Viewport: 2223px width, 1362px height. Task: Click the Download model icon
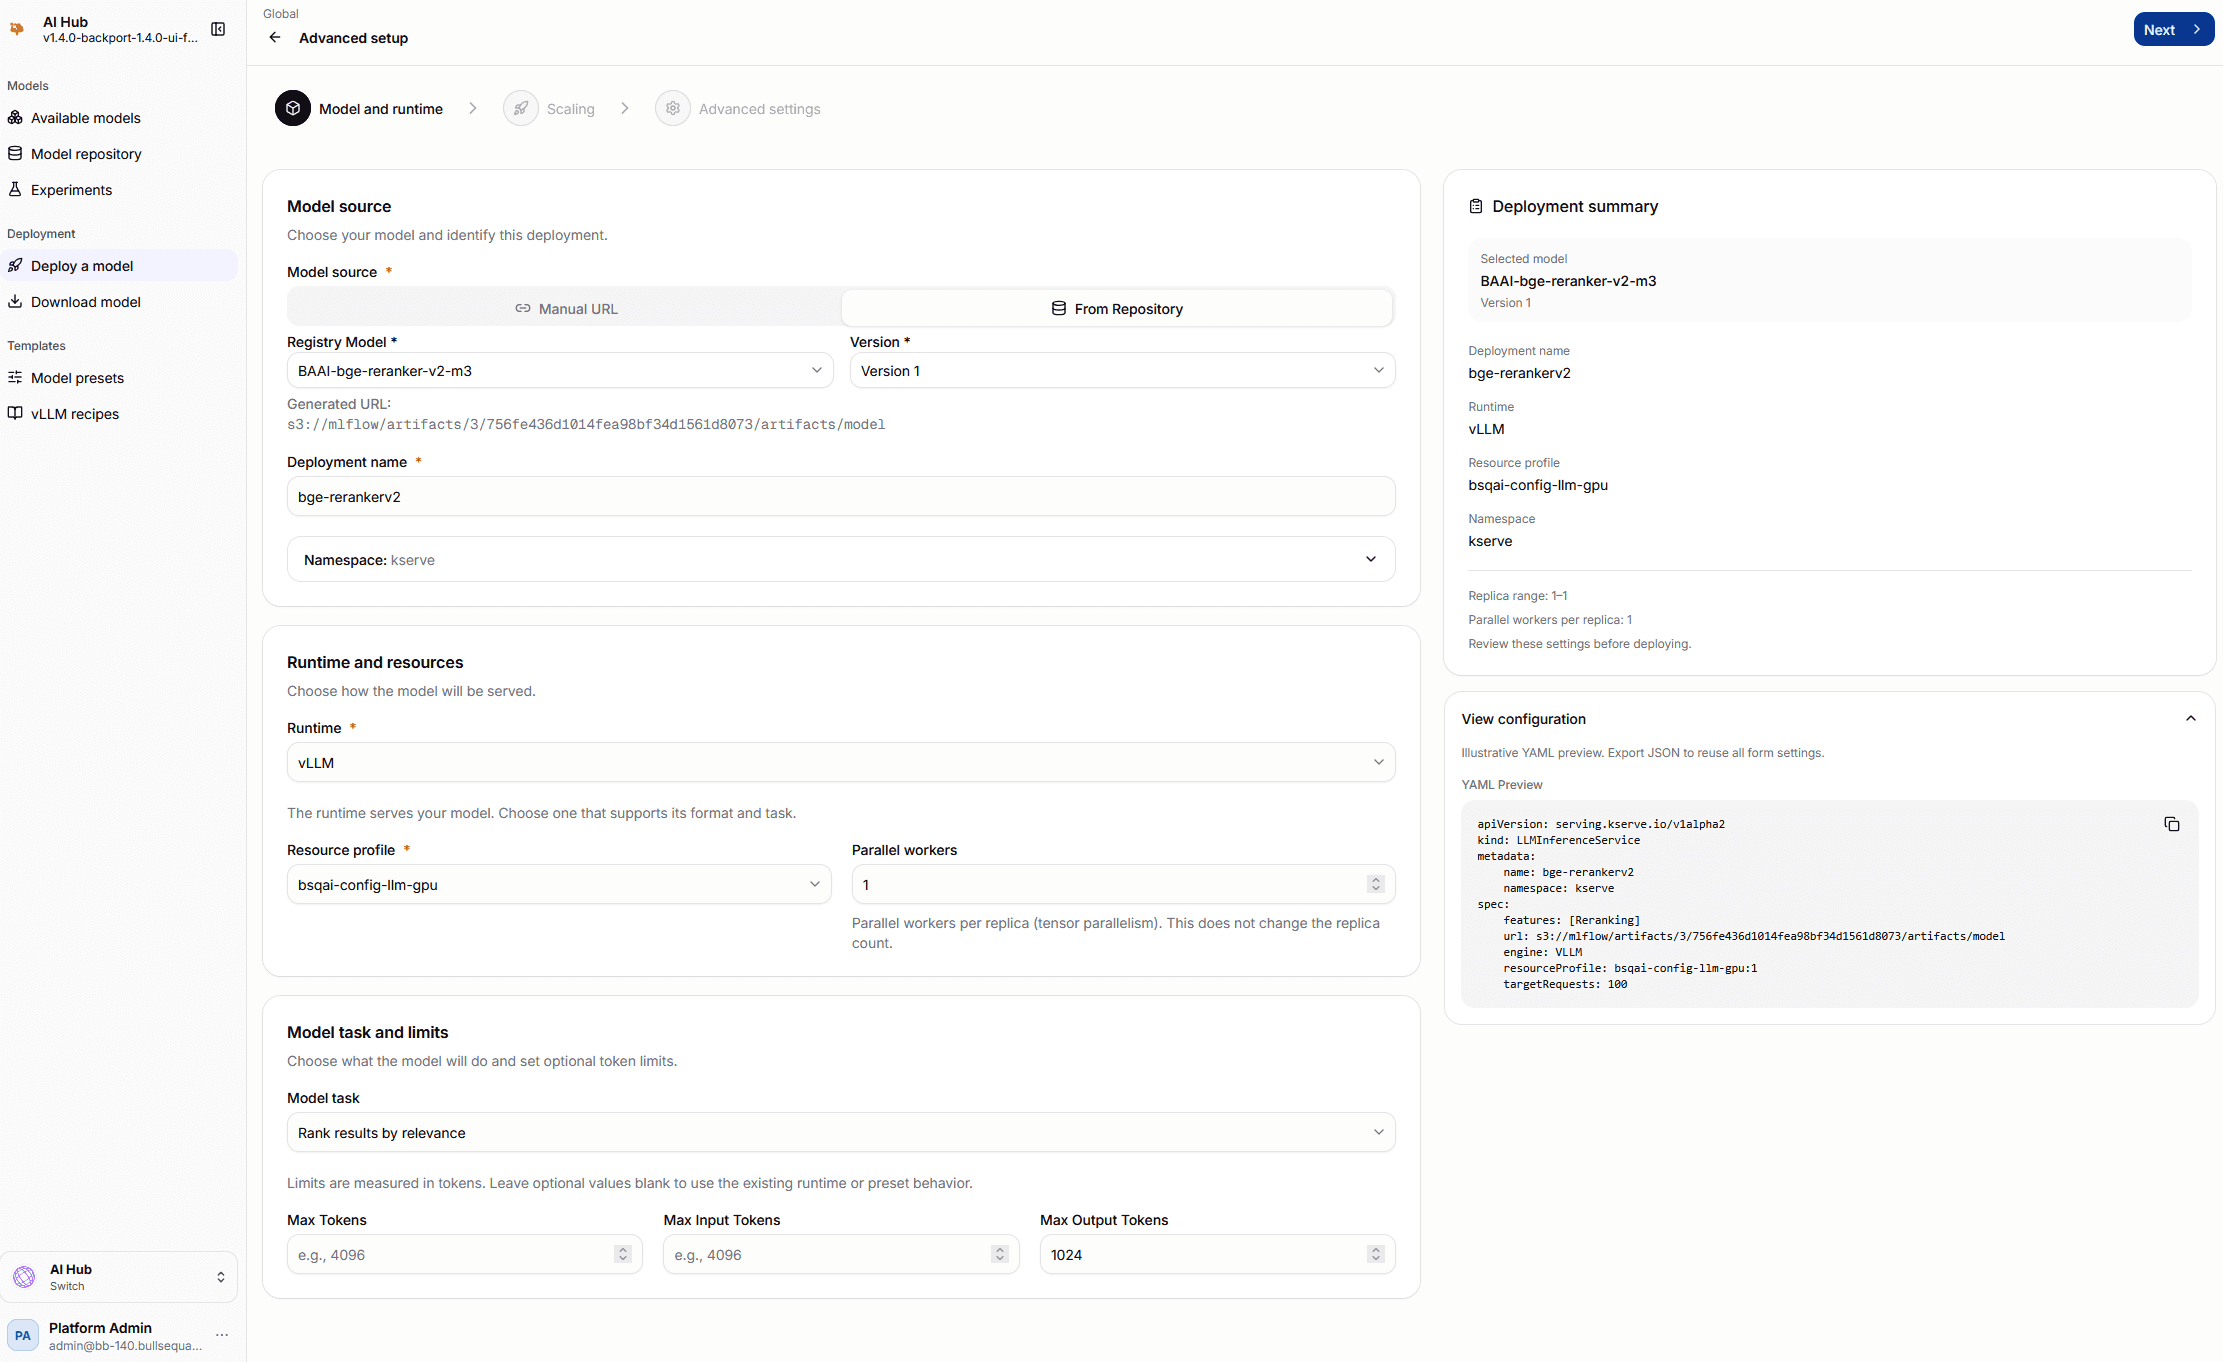15,301
